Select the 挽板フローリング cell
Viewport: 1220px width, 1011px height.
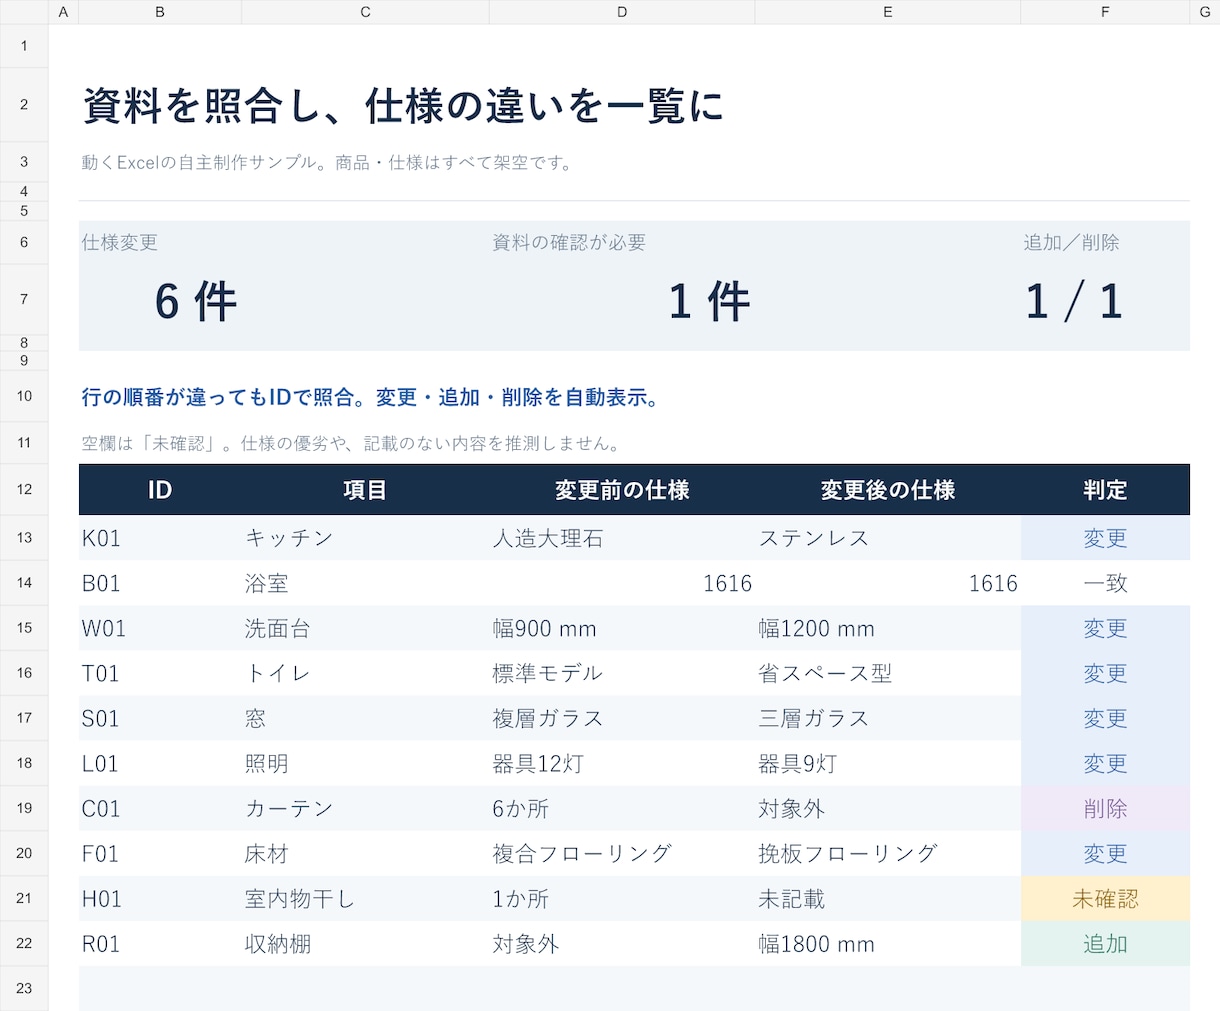tap(888, 853)
